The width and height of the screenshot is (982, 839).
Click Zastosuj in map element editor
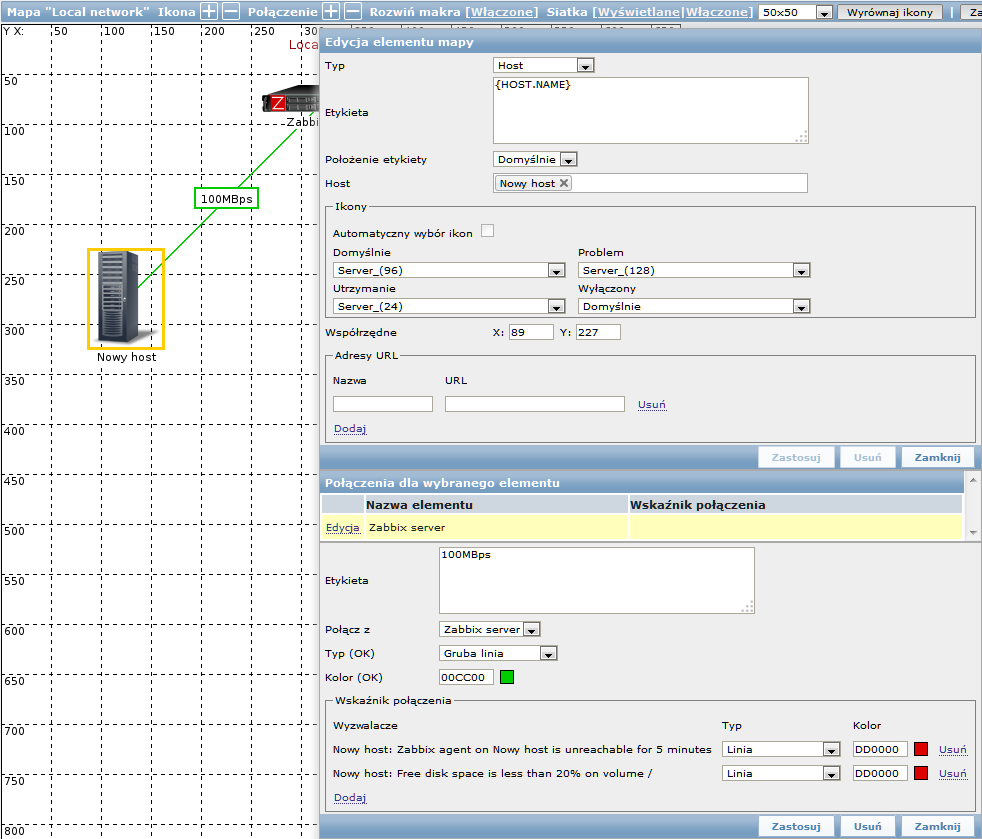[x=795, y=457]
